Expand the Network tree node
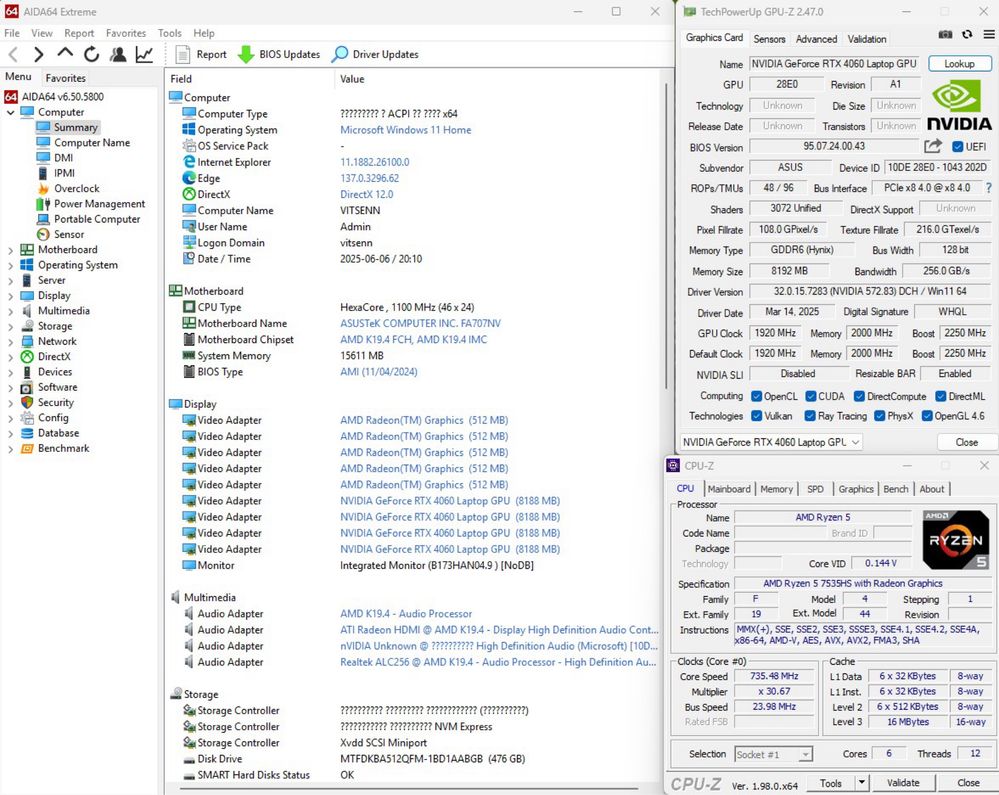The image size is (999, 795). coord(10,342)
